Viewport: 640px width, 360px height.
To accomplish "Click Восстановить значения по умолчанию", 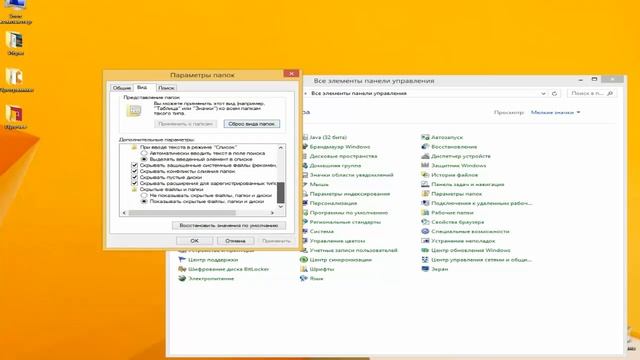I will pyautogui.click(x=229, y=225).
